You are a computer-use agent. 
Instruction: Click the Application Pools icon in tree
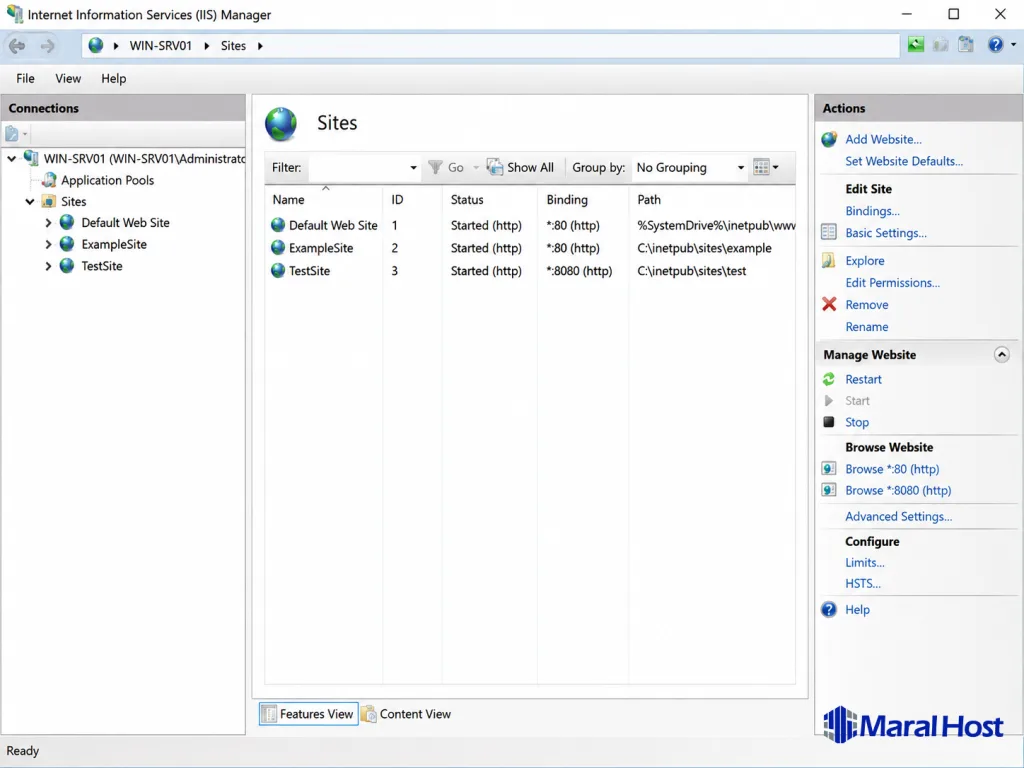[x=49, y=180]
